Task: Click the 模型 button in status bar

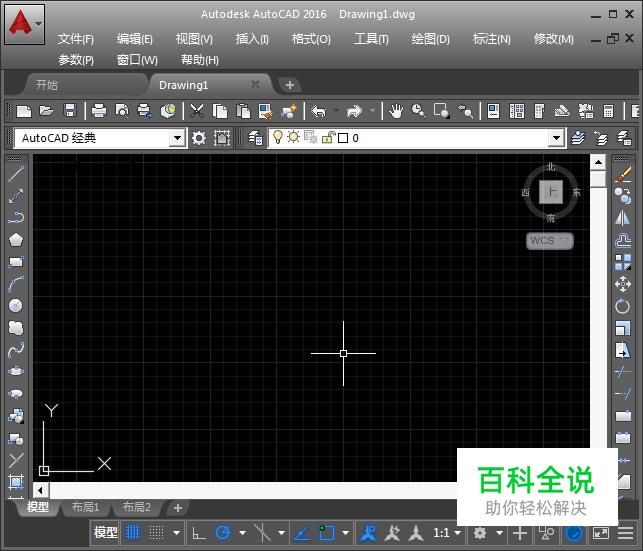Action: point(105,533)
